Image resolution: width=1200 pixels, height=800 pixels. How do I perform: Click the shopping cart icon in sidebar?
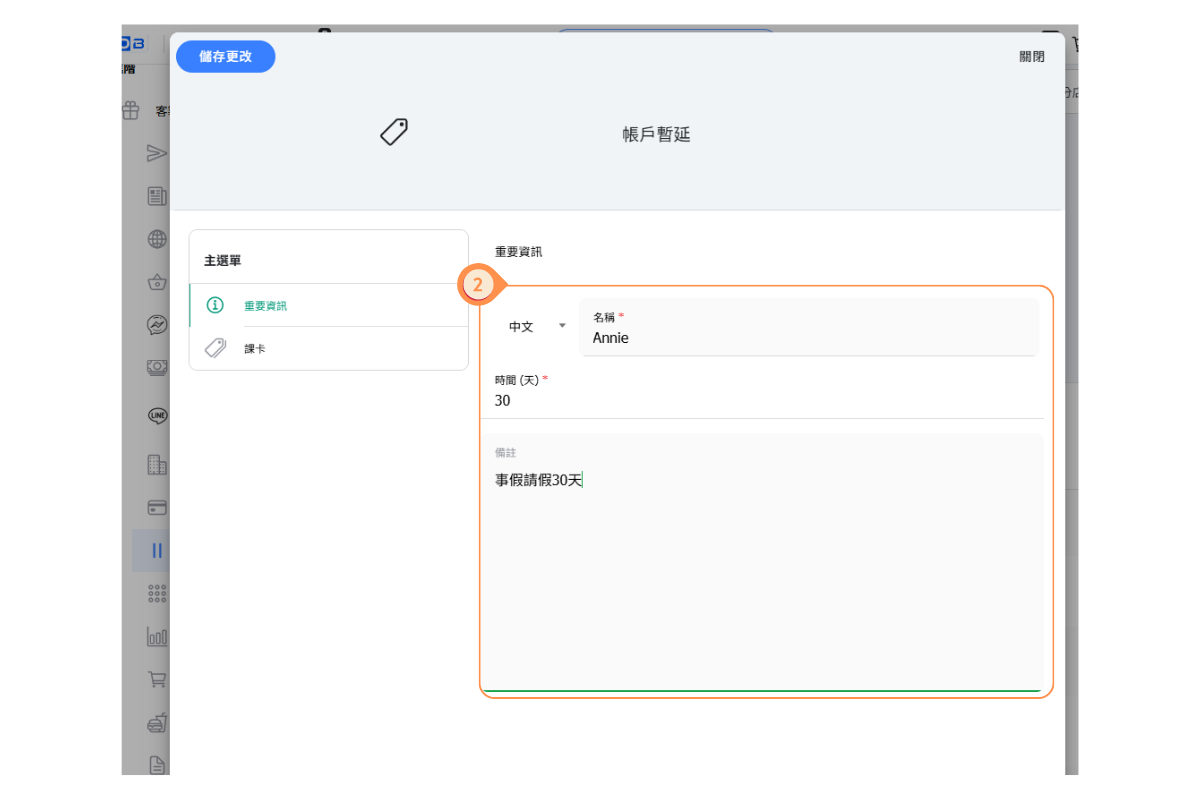tap(157, 679)
